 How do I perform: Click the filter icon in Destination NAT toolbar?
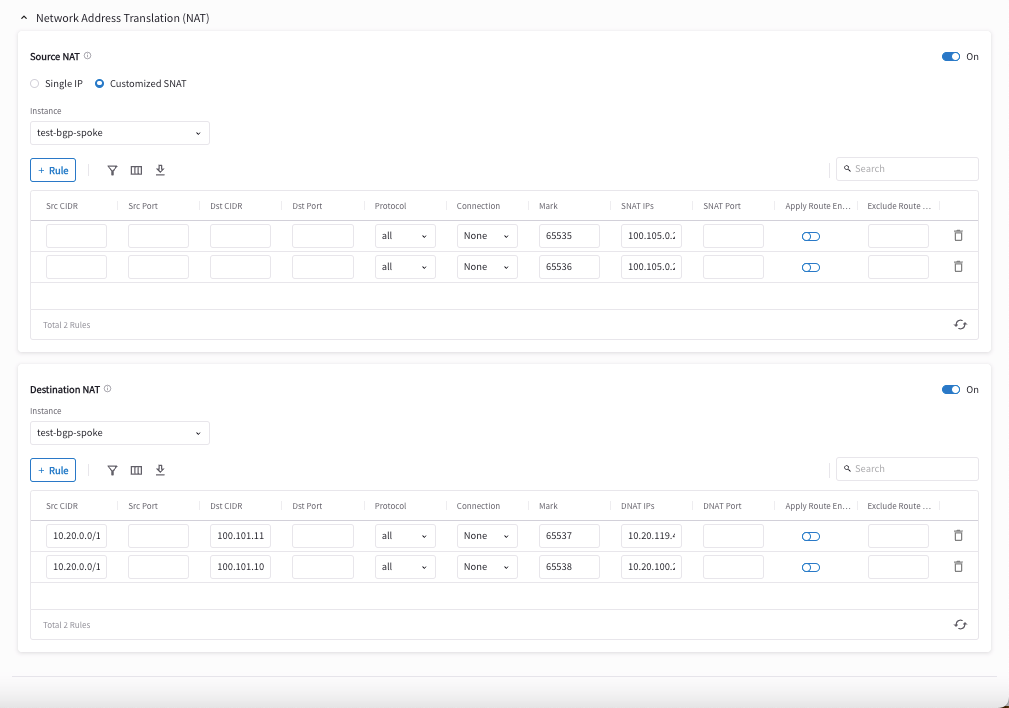point(112,470)
